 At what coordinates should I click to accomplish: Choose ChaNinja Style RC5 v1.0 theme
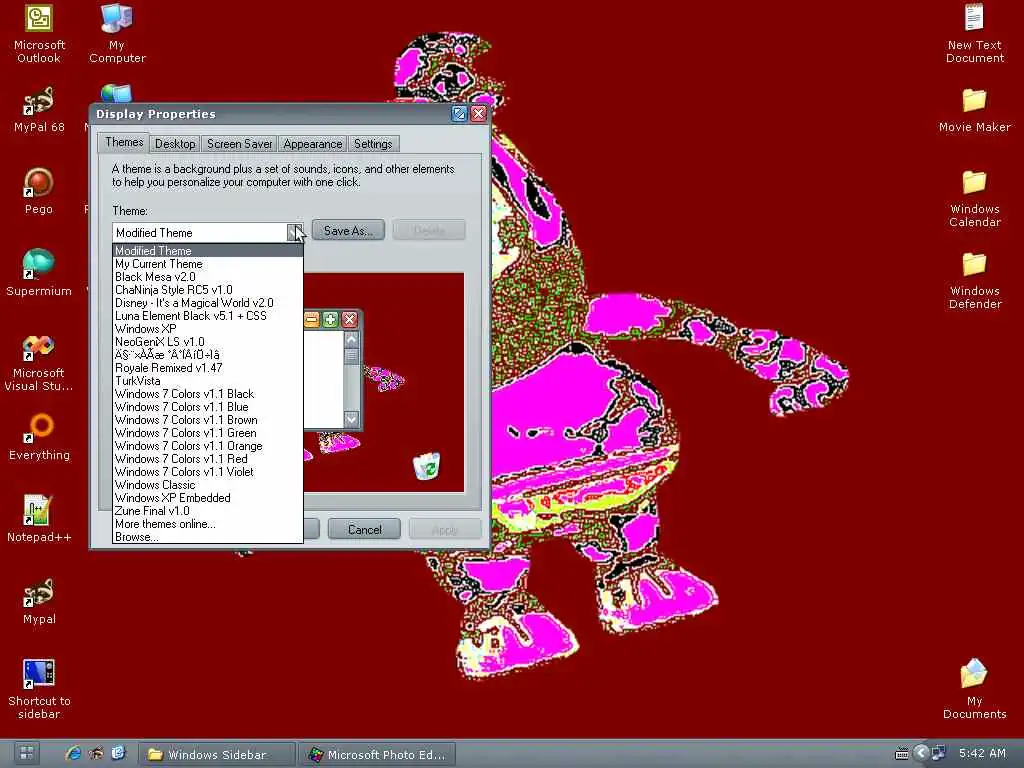tap(208, 290)
